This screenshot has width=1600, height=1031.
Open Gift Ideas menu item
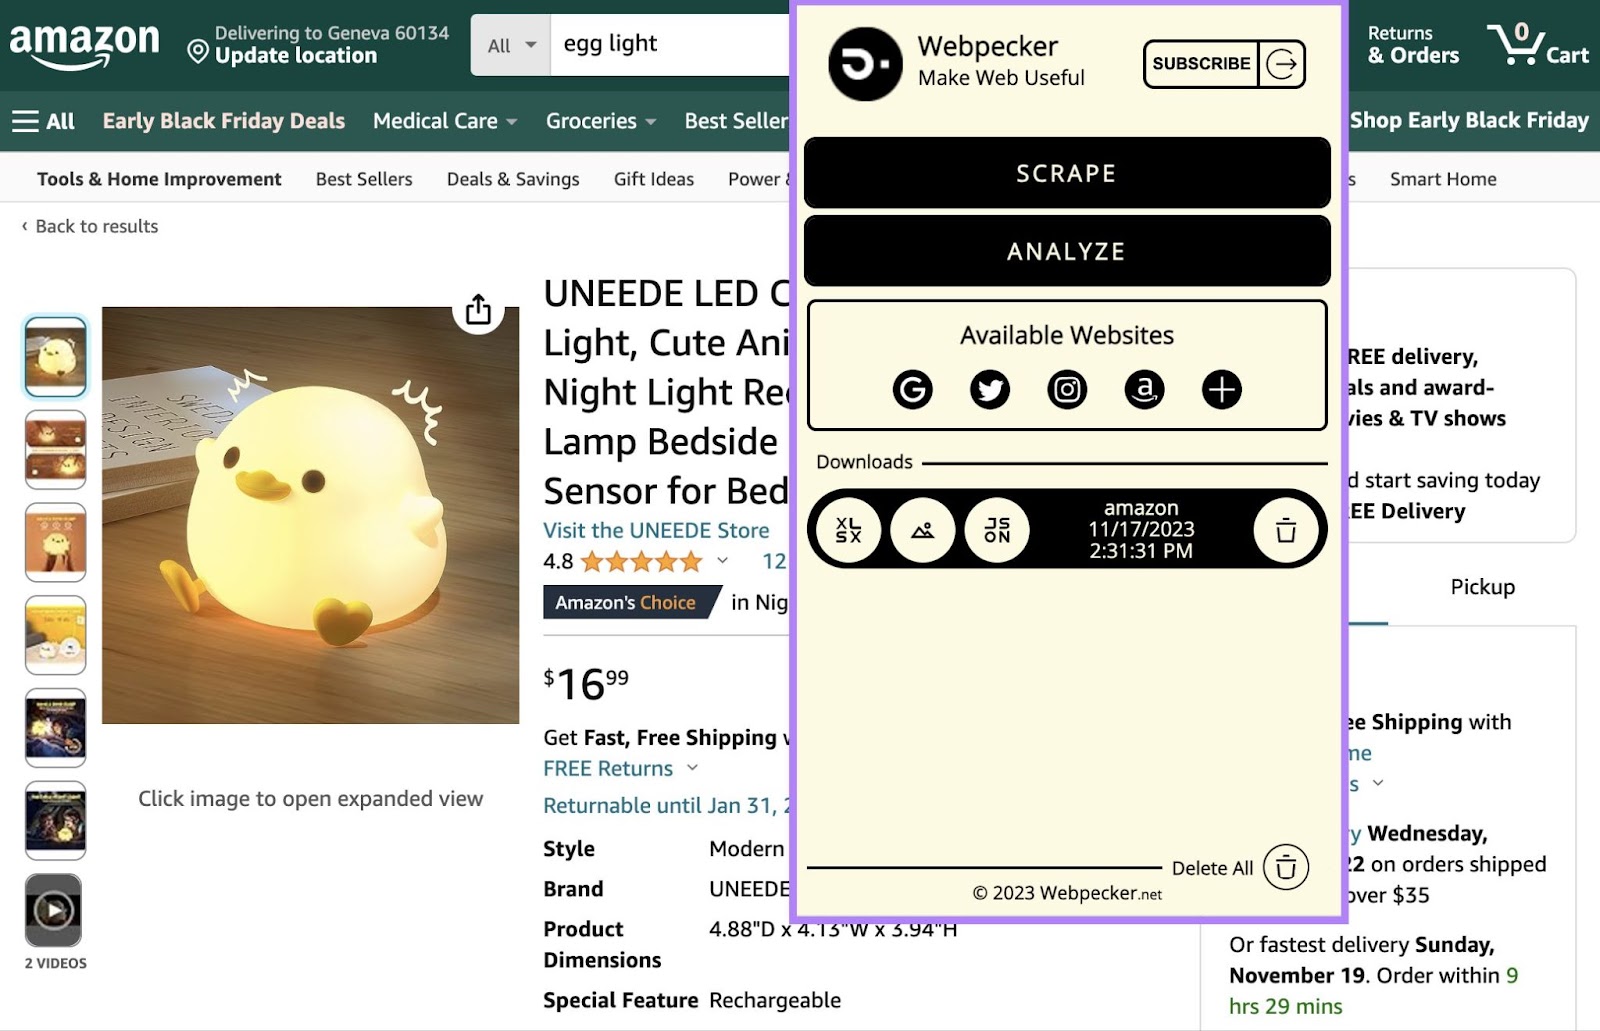654,179
